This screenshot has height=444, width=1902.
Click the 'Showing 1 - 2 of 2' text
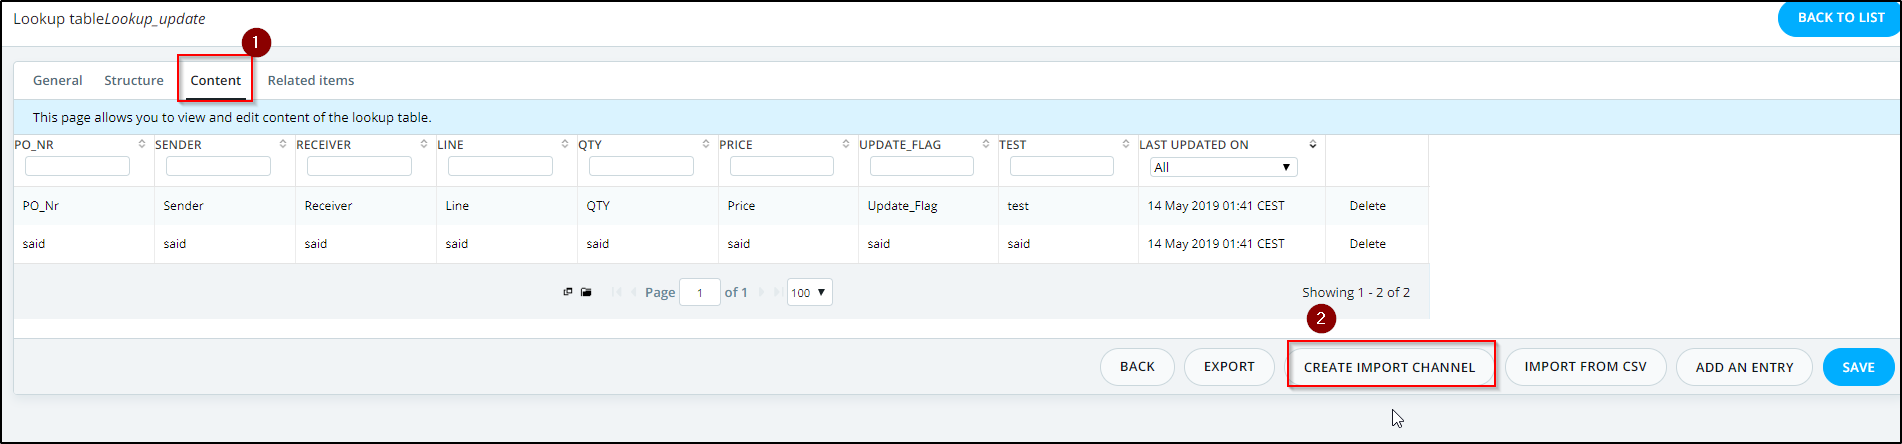[1355, 292]
